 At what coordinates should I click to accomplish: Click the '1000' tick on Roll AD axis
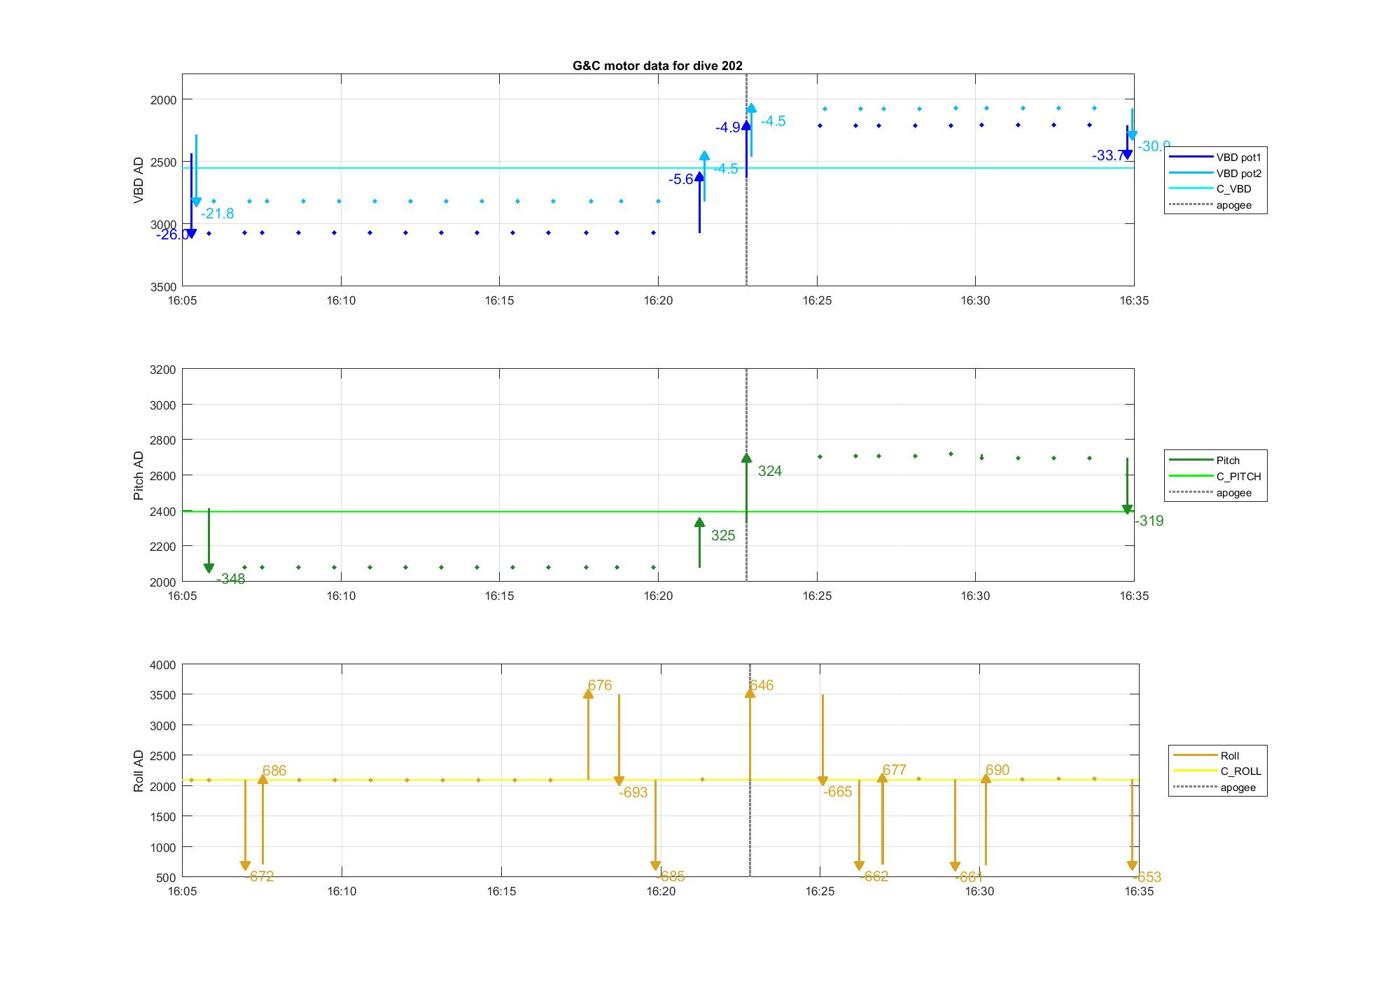[162, 847]
